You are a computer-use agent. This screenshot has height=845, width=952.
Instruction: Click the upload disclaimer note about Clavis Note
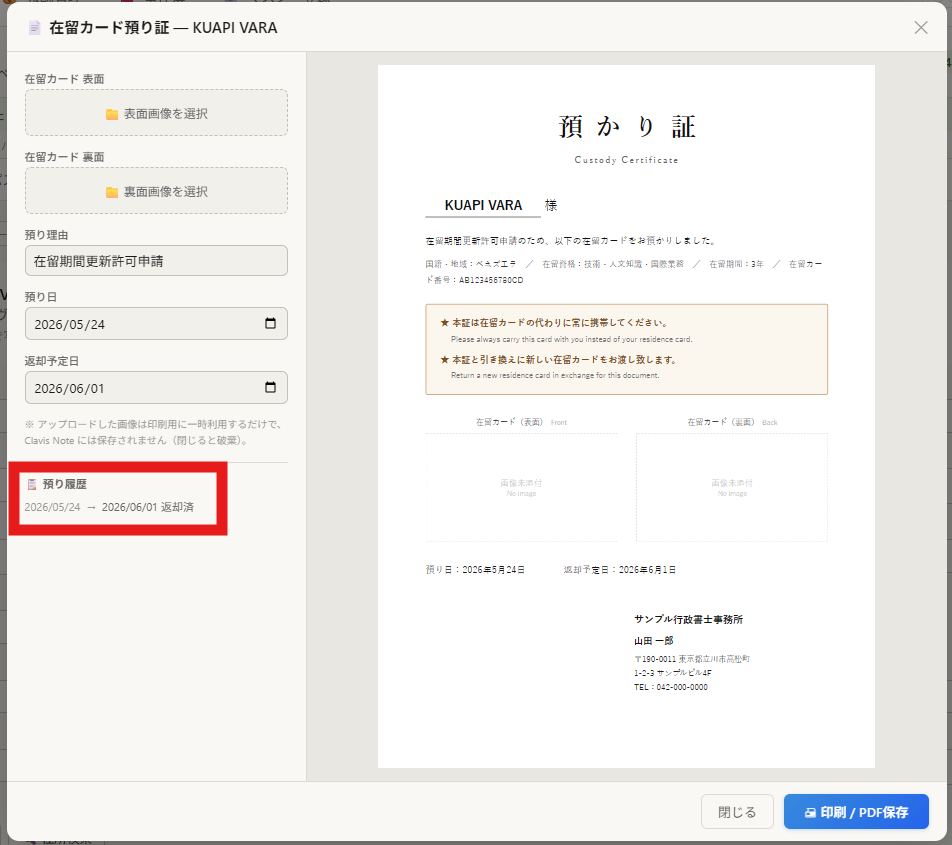point(153,432)
